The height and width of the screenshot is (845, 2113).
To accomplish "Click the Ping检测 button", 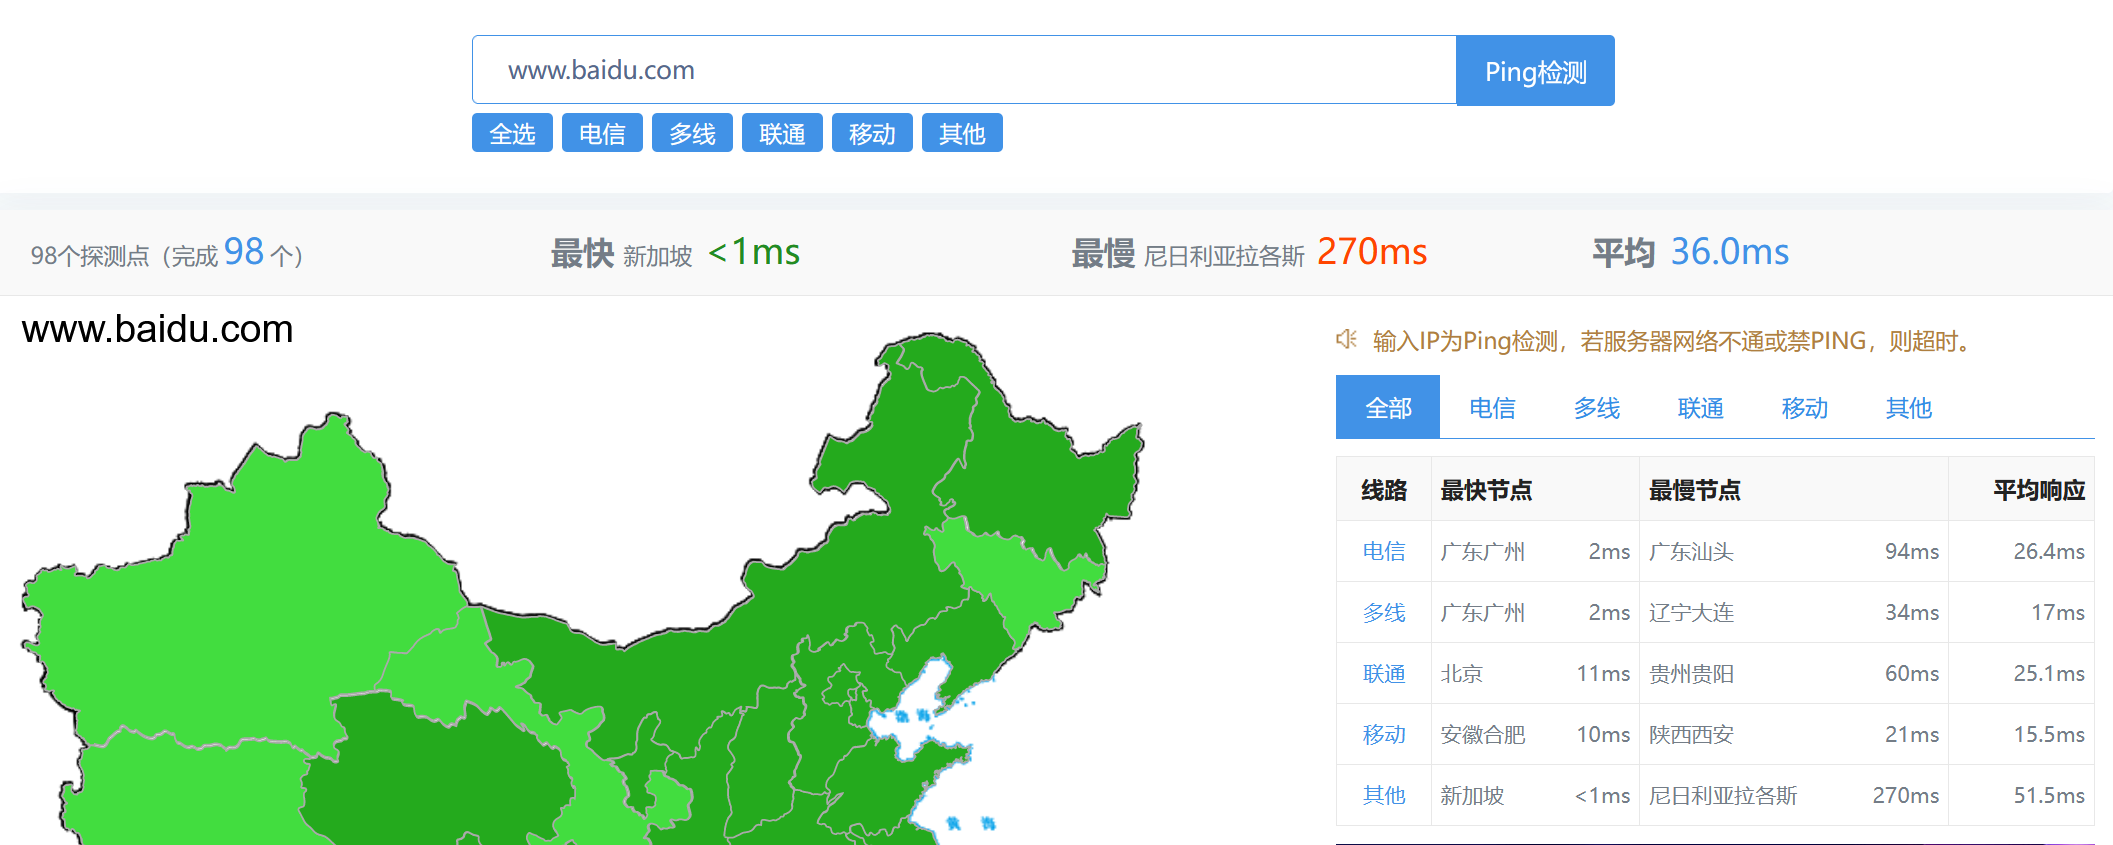I will click(x=1535, y=71).
